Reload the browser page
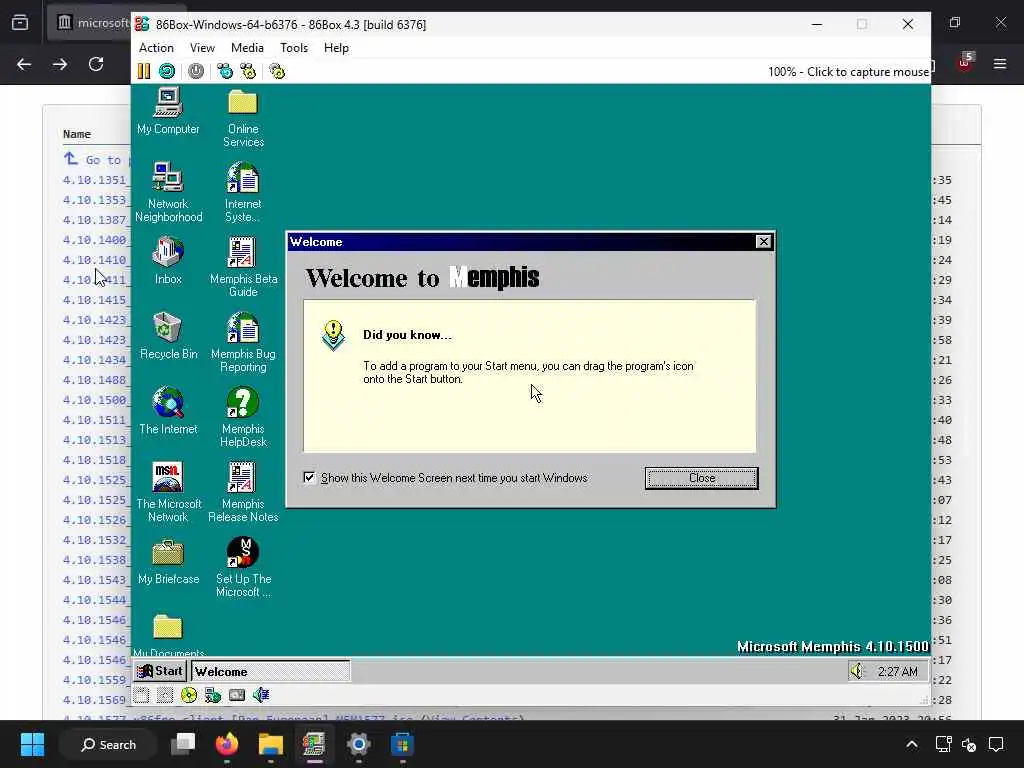This screenshot has height=768, width=1024. point(96,64)
